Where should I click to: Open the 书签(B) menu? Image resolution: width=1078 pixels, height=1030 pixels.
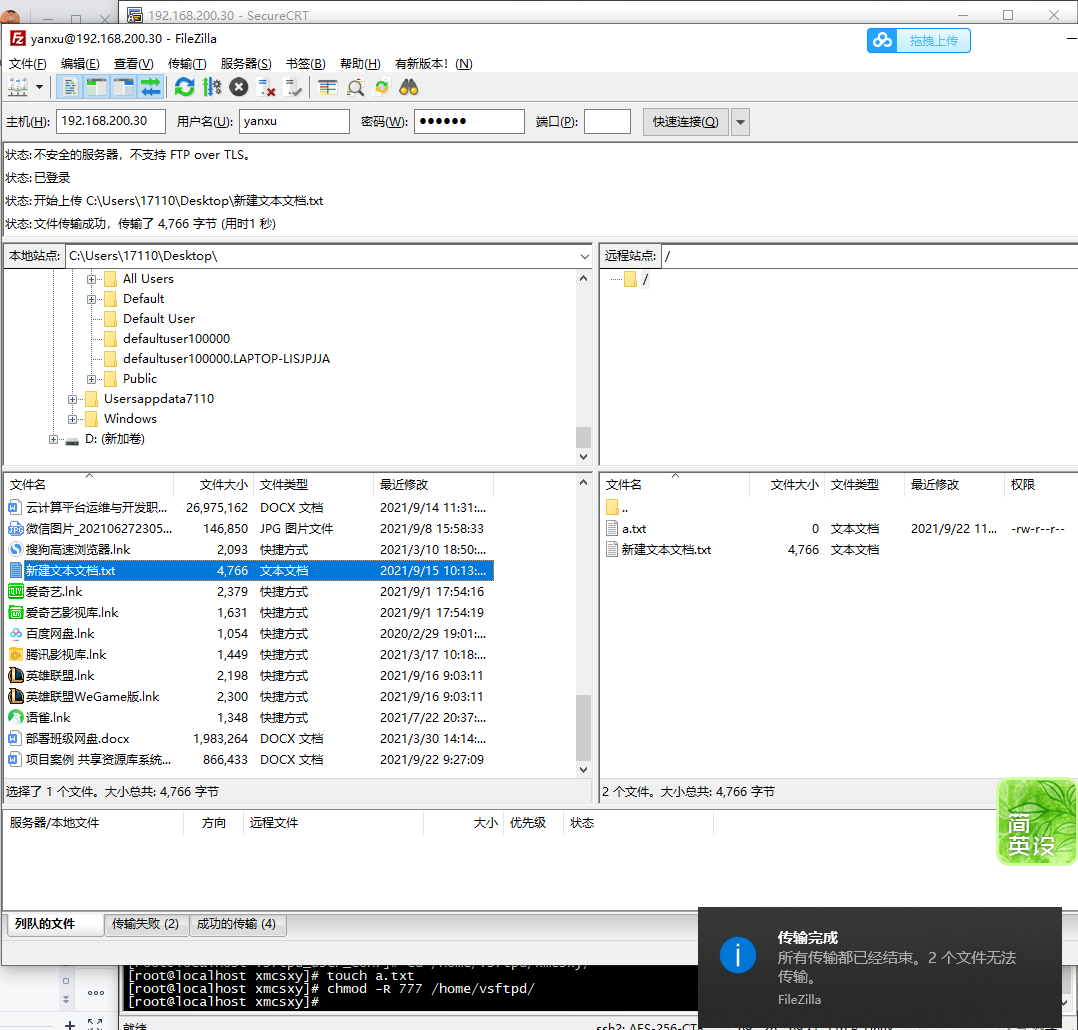(305, 64)
